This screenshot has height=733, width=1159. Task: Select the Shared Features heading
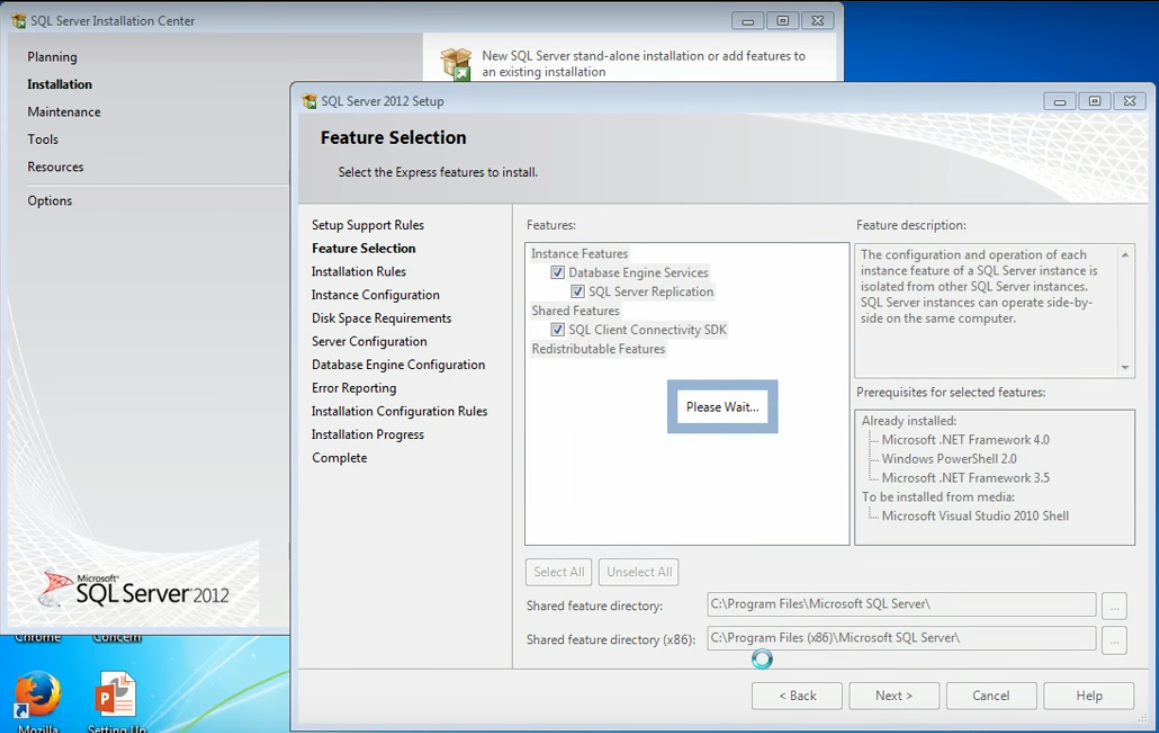575,311
